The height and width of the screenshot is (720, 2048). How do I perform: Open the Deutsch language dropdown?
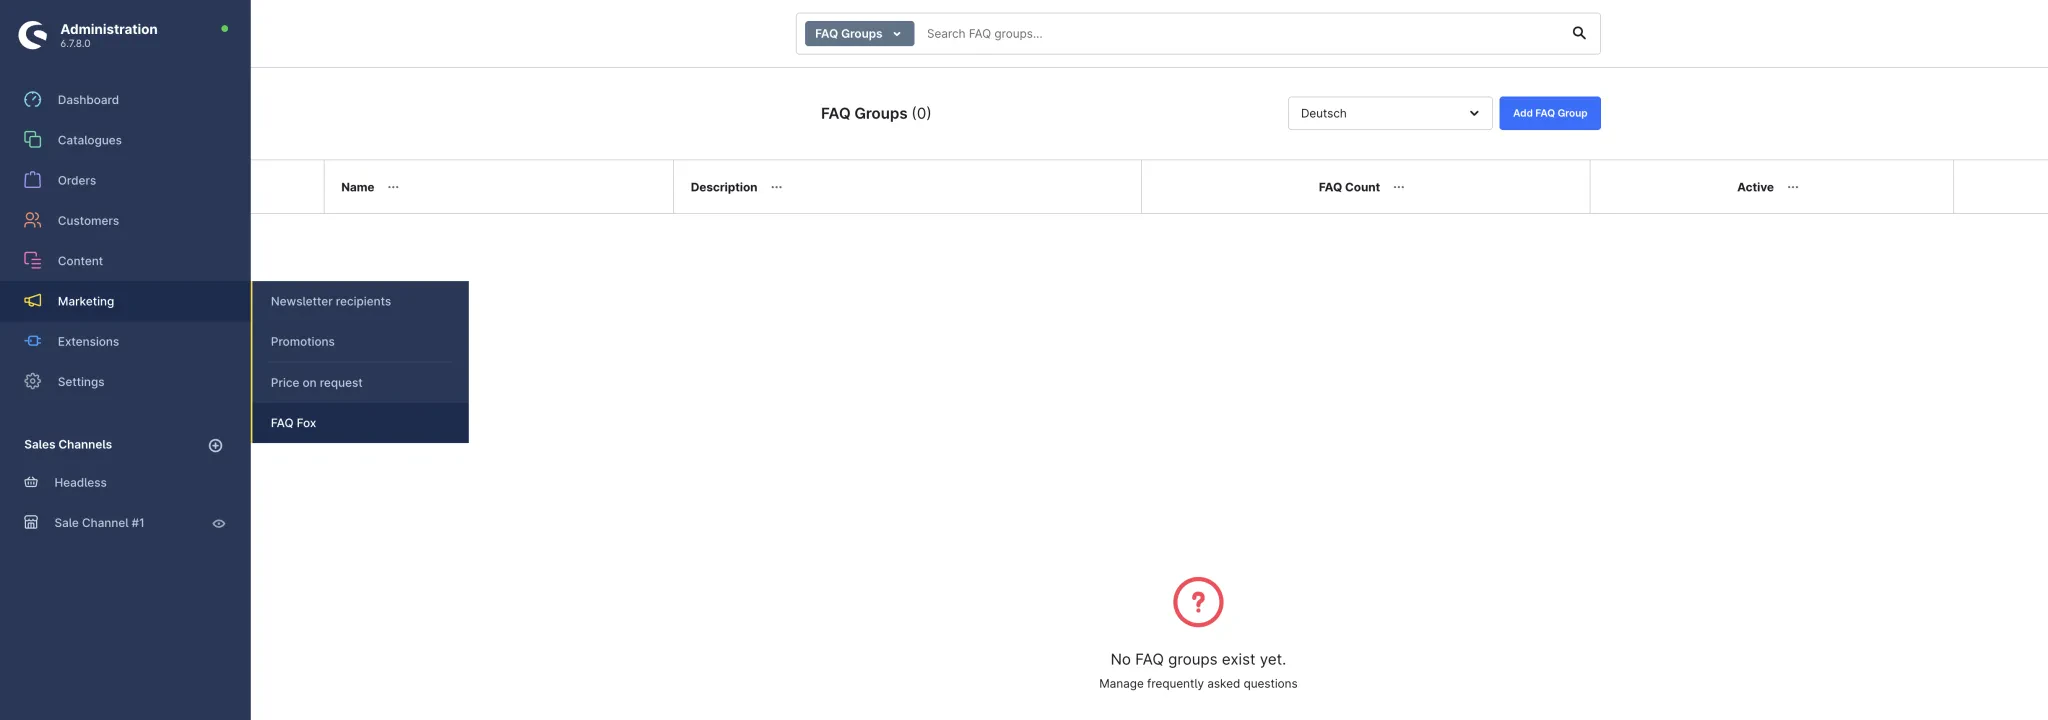tap(1389, 113)
